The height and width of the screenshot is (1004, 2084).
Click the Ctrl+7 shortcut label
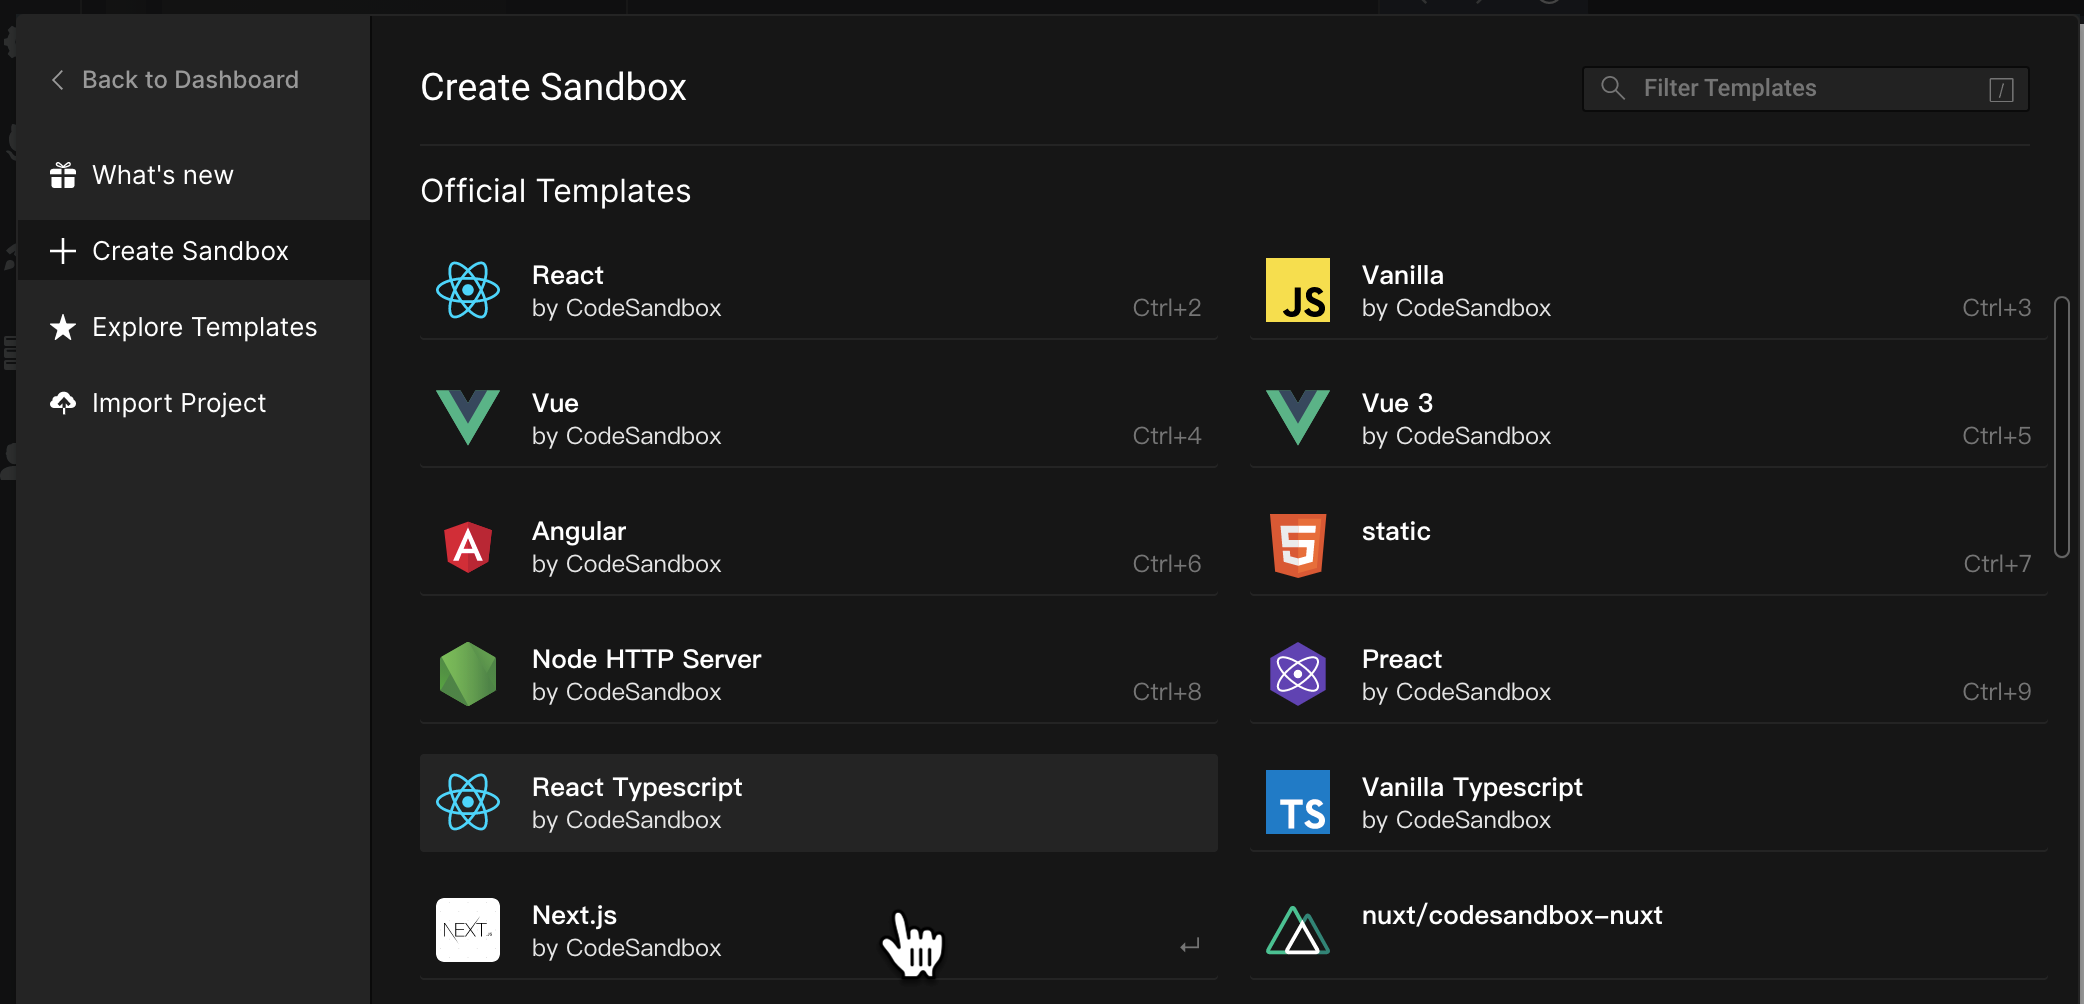1998,564
